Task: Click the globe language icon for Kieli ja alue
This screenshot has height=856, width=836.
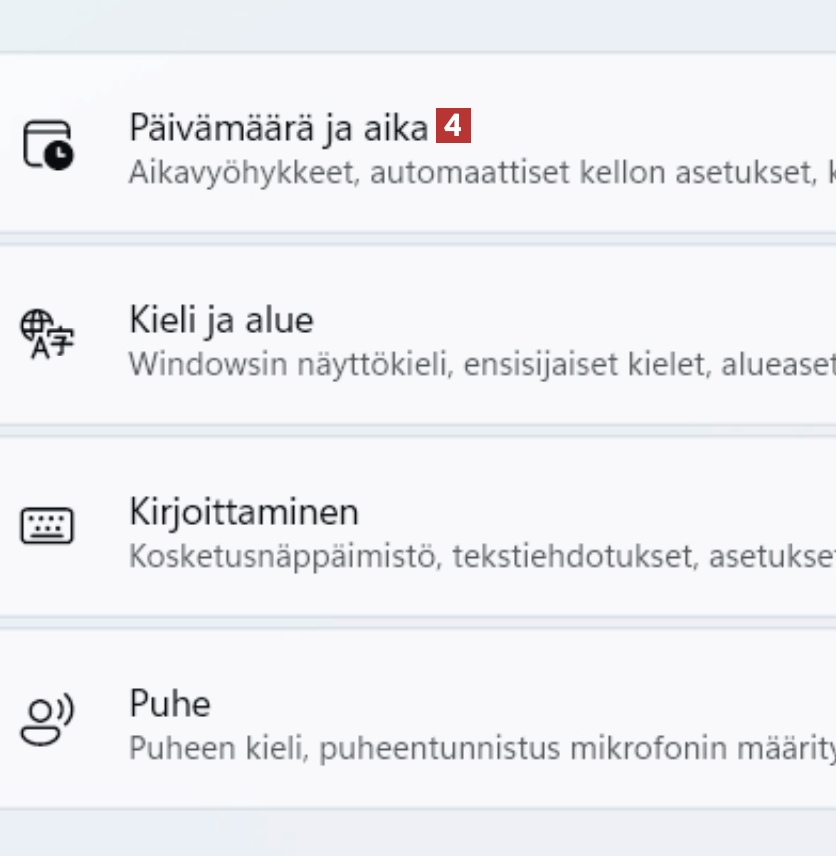Action: pyautogui.click(x=48, y=335)
